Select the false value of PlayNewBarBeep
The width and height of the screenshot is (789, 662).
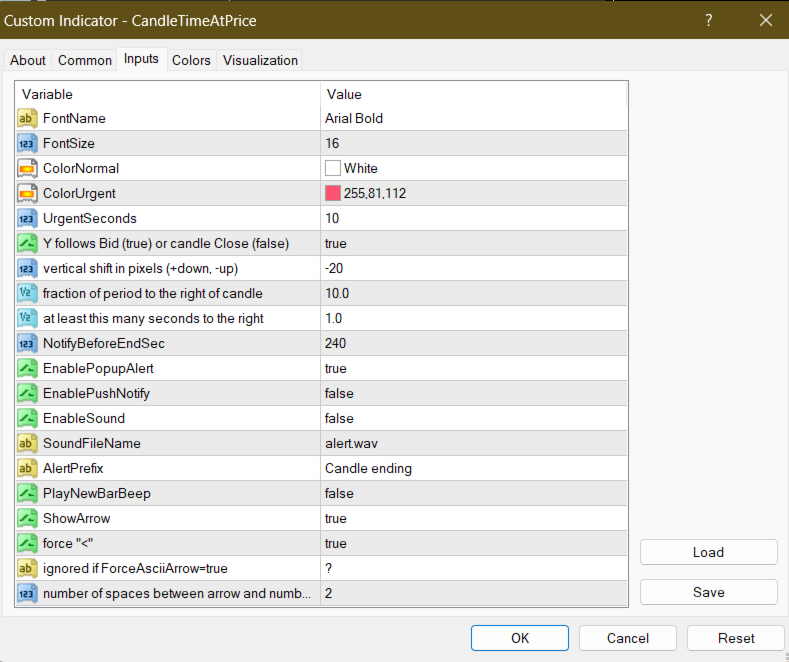tap(339, 493)
